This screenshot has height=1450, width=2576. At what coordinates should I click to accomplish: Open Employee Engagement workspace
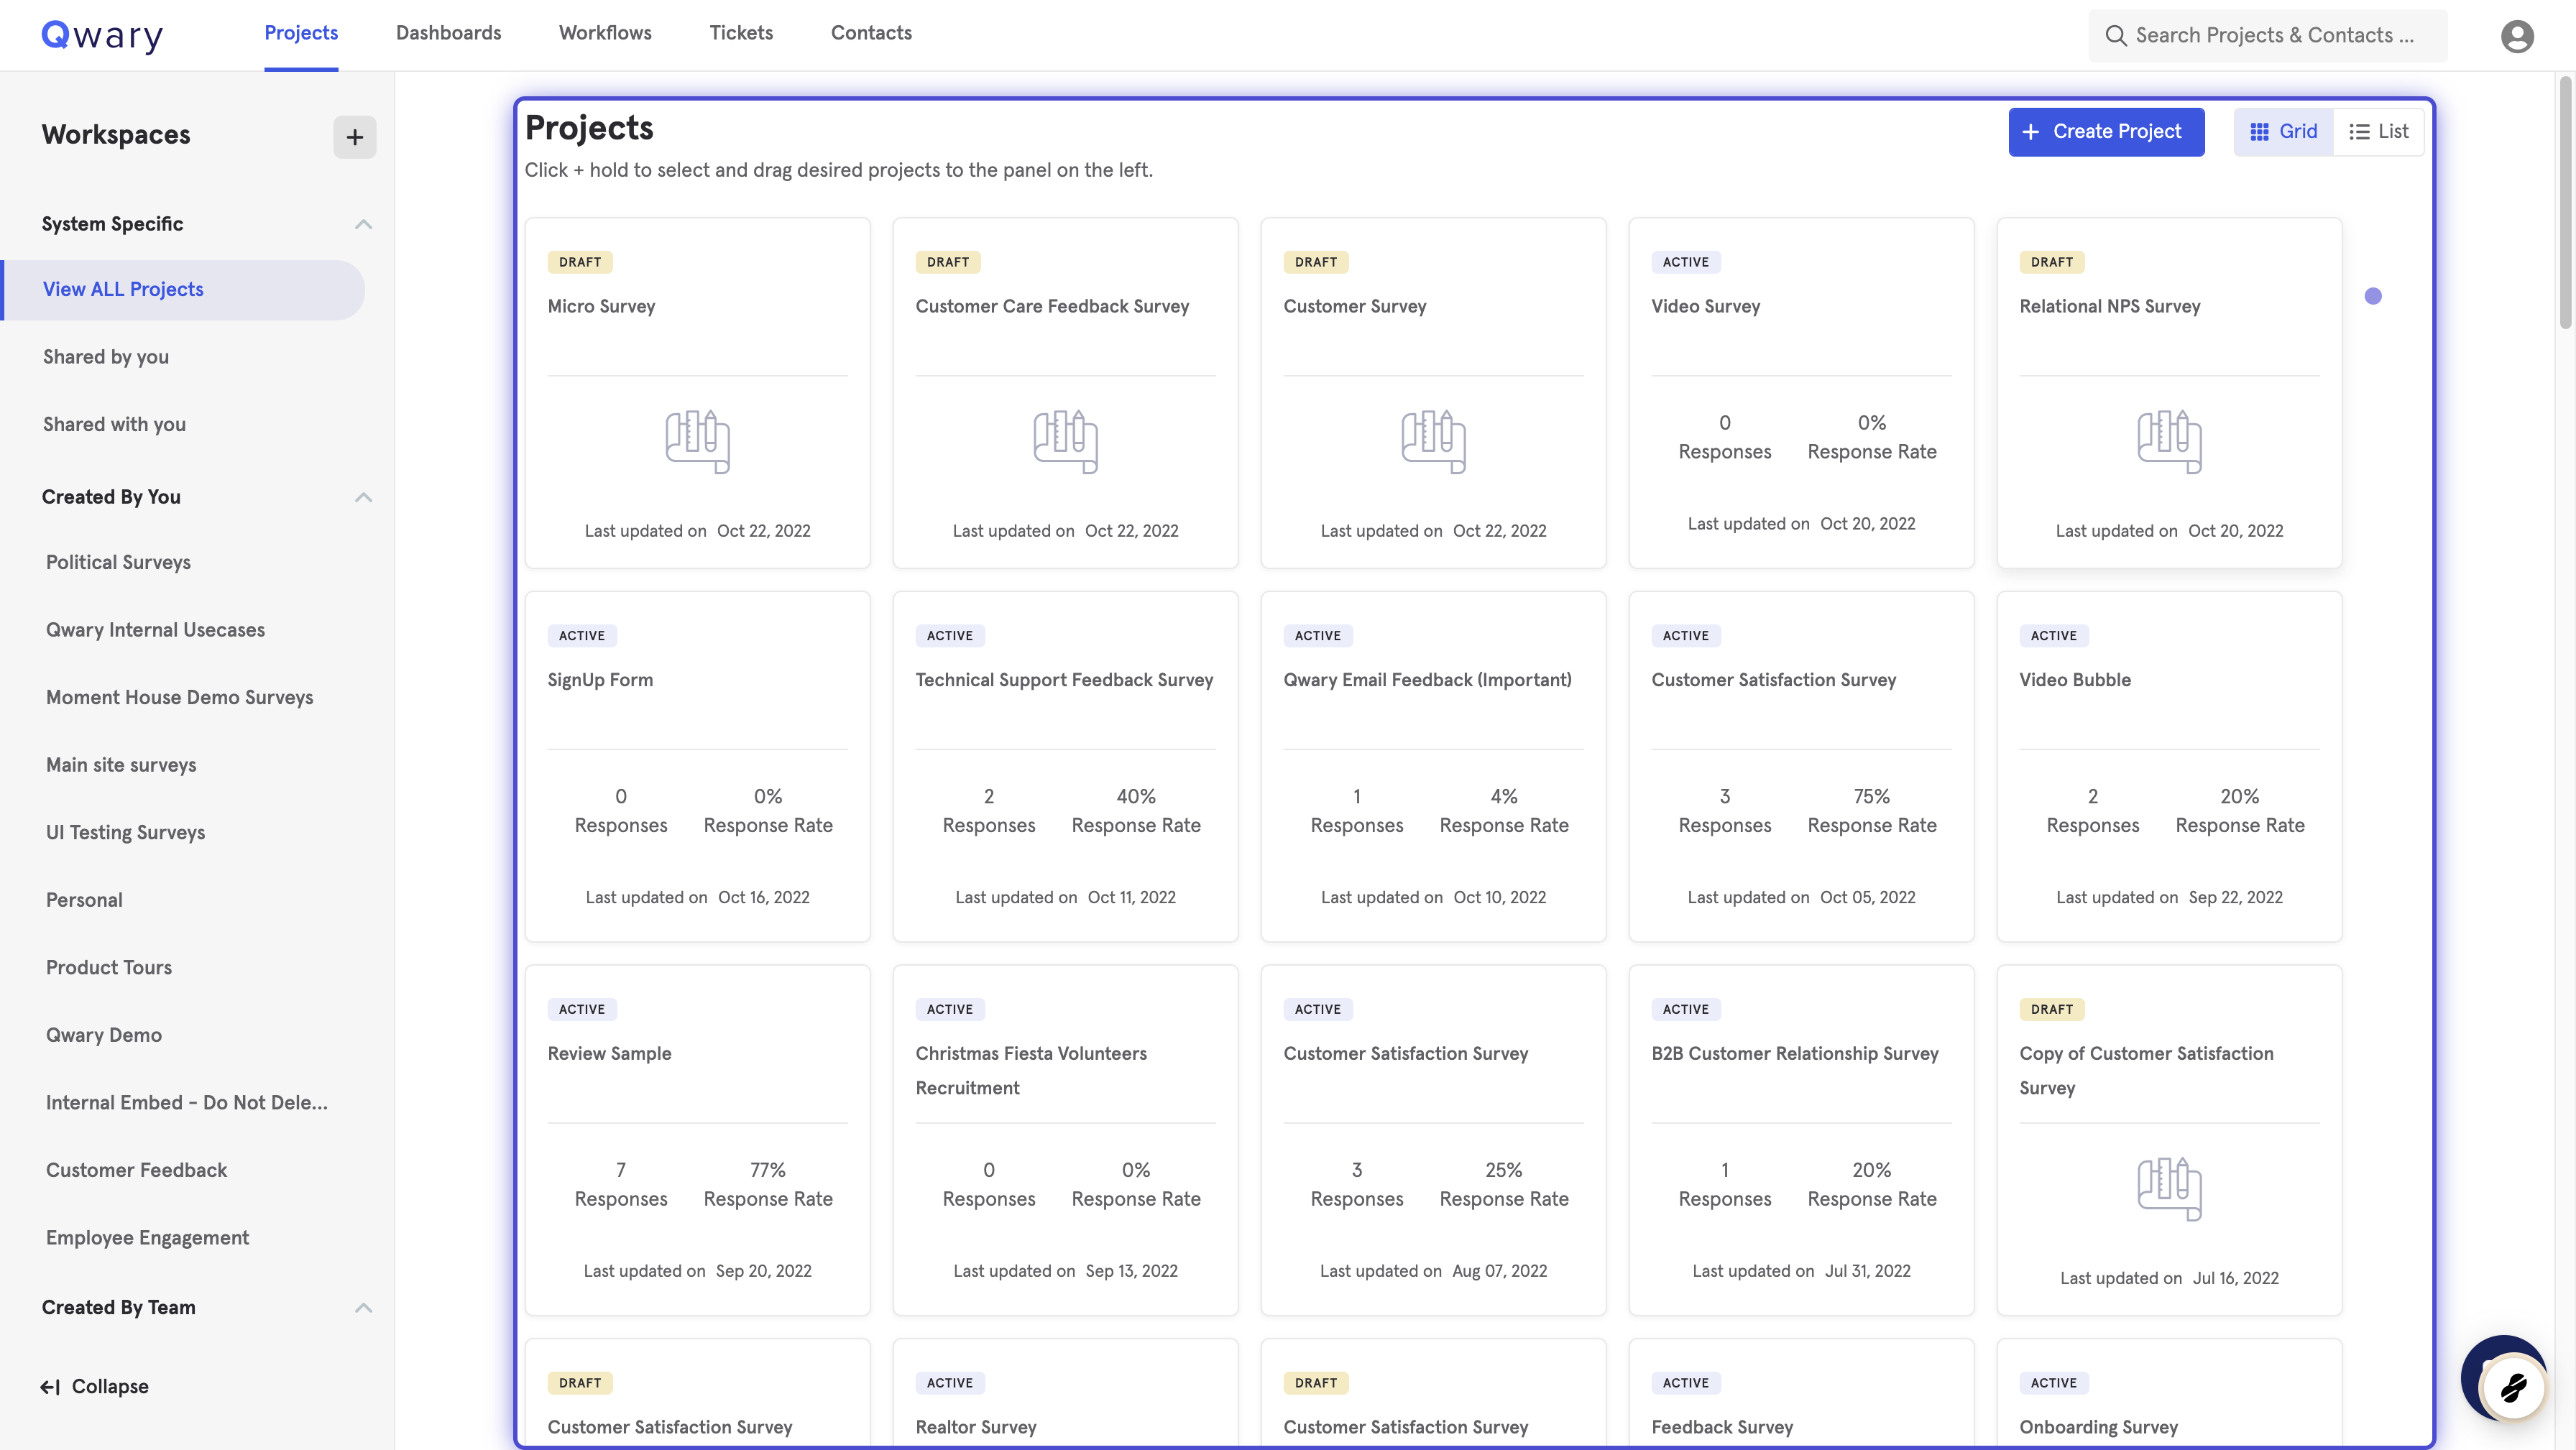(x=147, y=1237)
